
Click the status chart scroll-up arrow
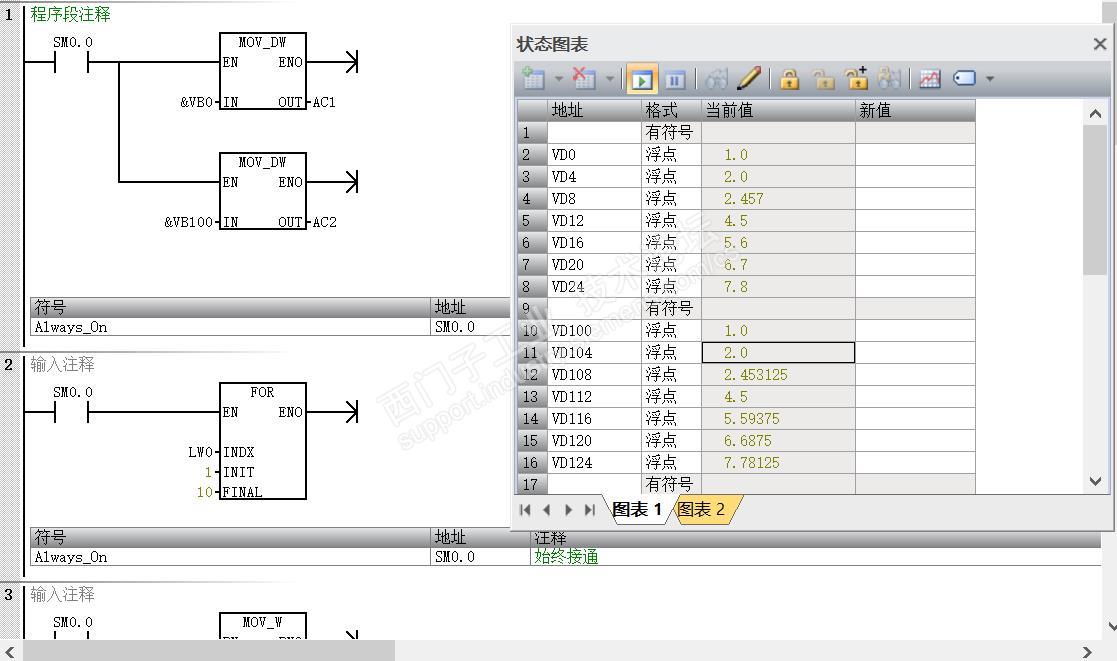pos(1096,113)
